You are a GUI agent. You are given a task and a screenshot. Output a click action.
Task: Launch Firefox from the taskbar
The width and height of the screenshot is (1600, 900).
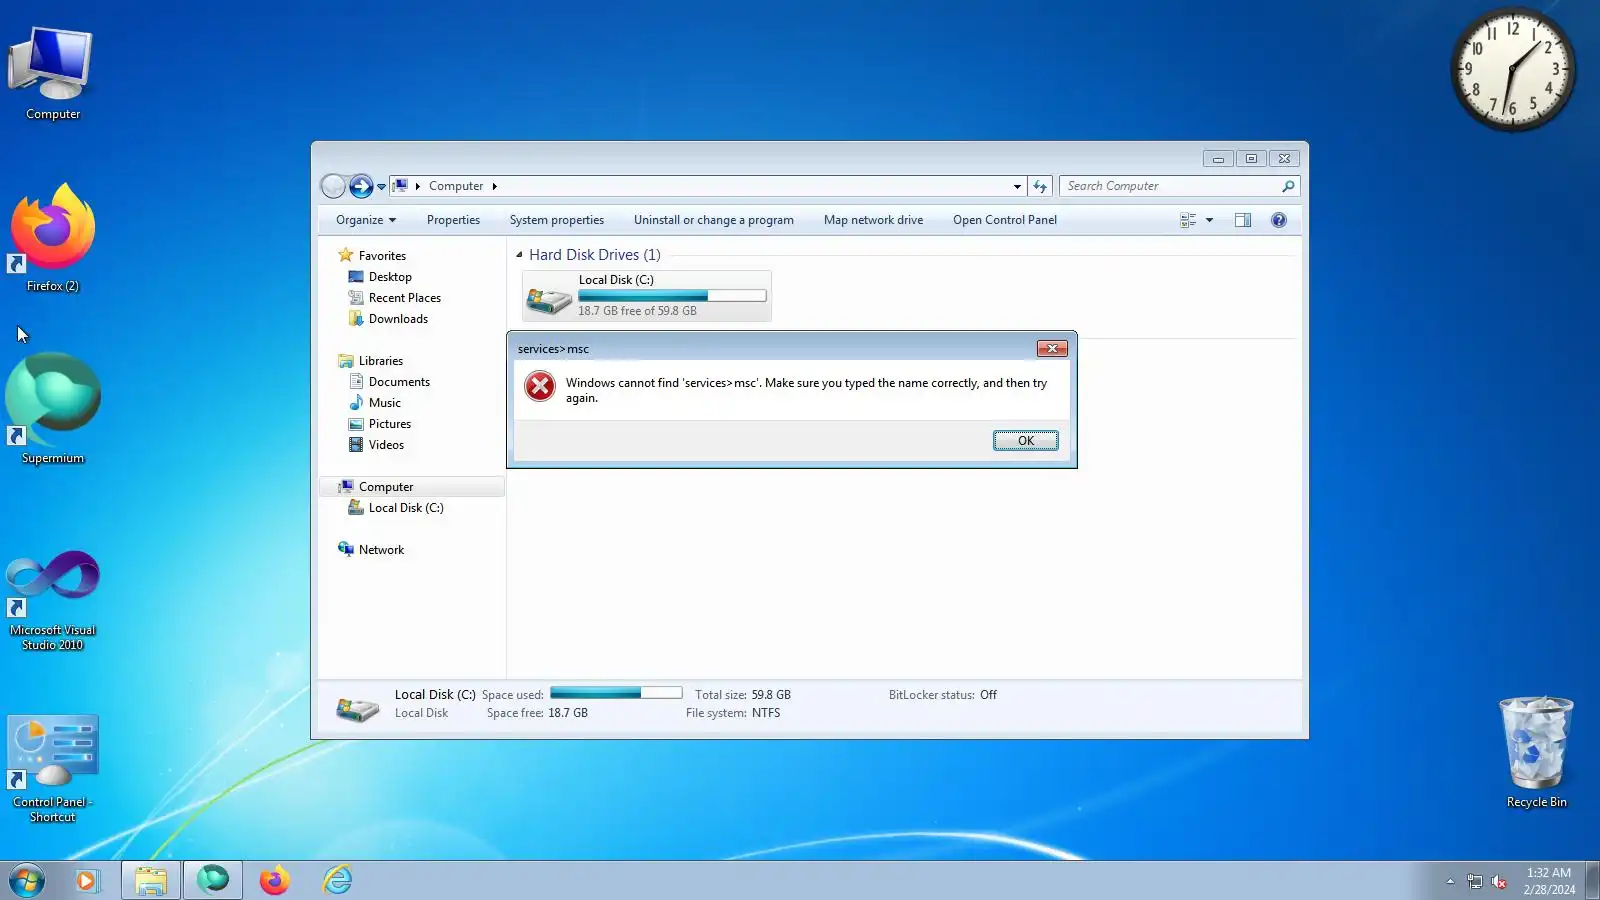[x=275, y=881]
